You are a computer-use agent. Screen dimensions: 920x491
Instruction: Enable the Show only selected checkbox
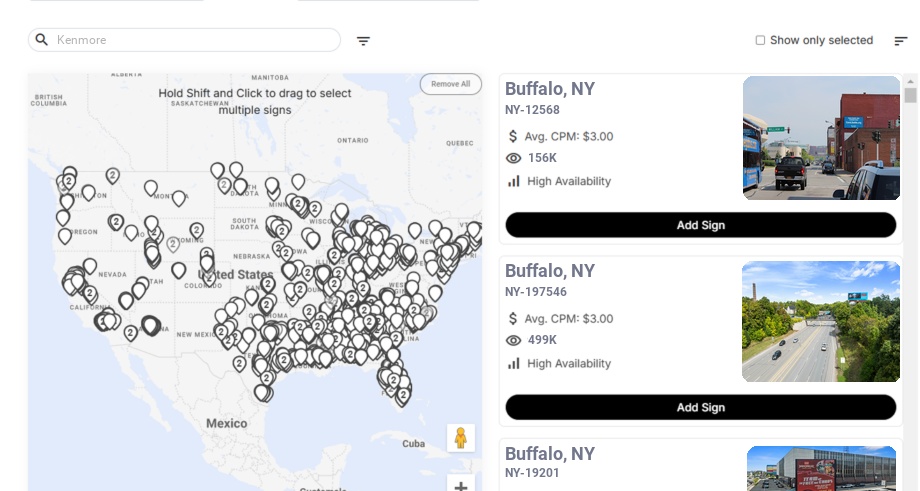click(760, 40)
